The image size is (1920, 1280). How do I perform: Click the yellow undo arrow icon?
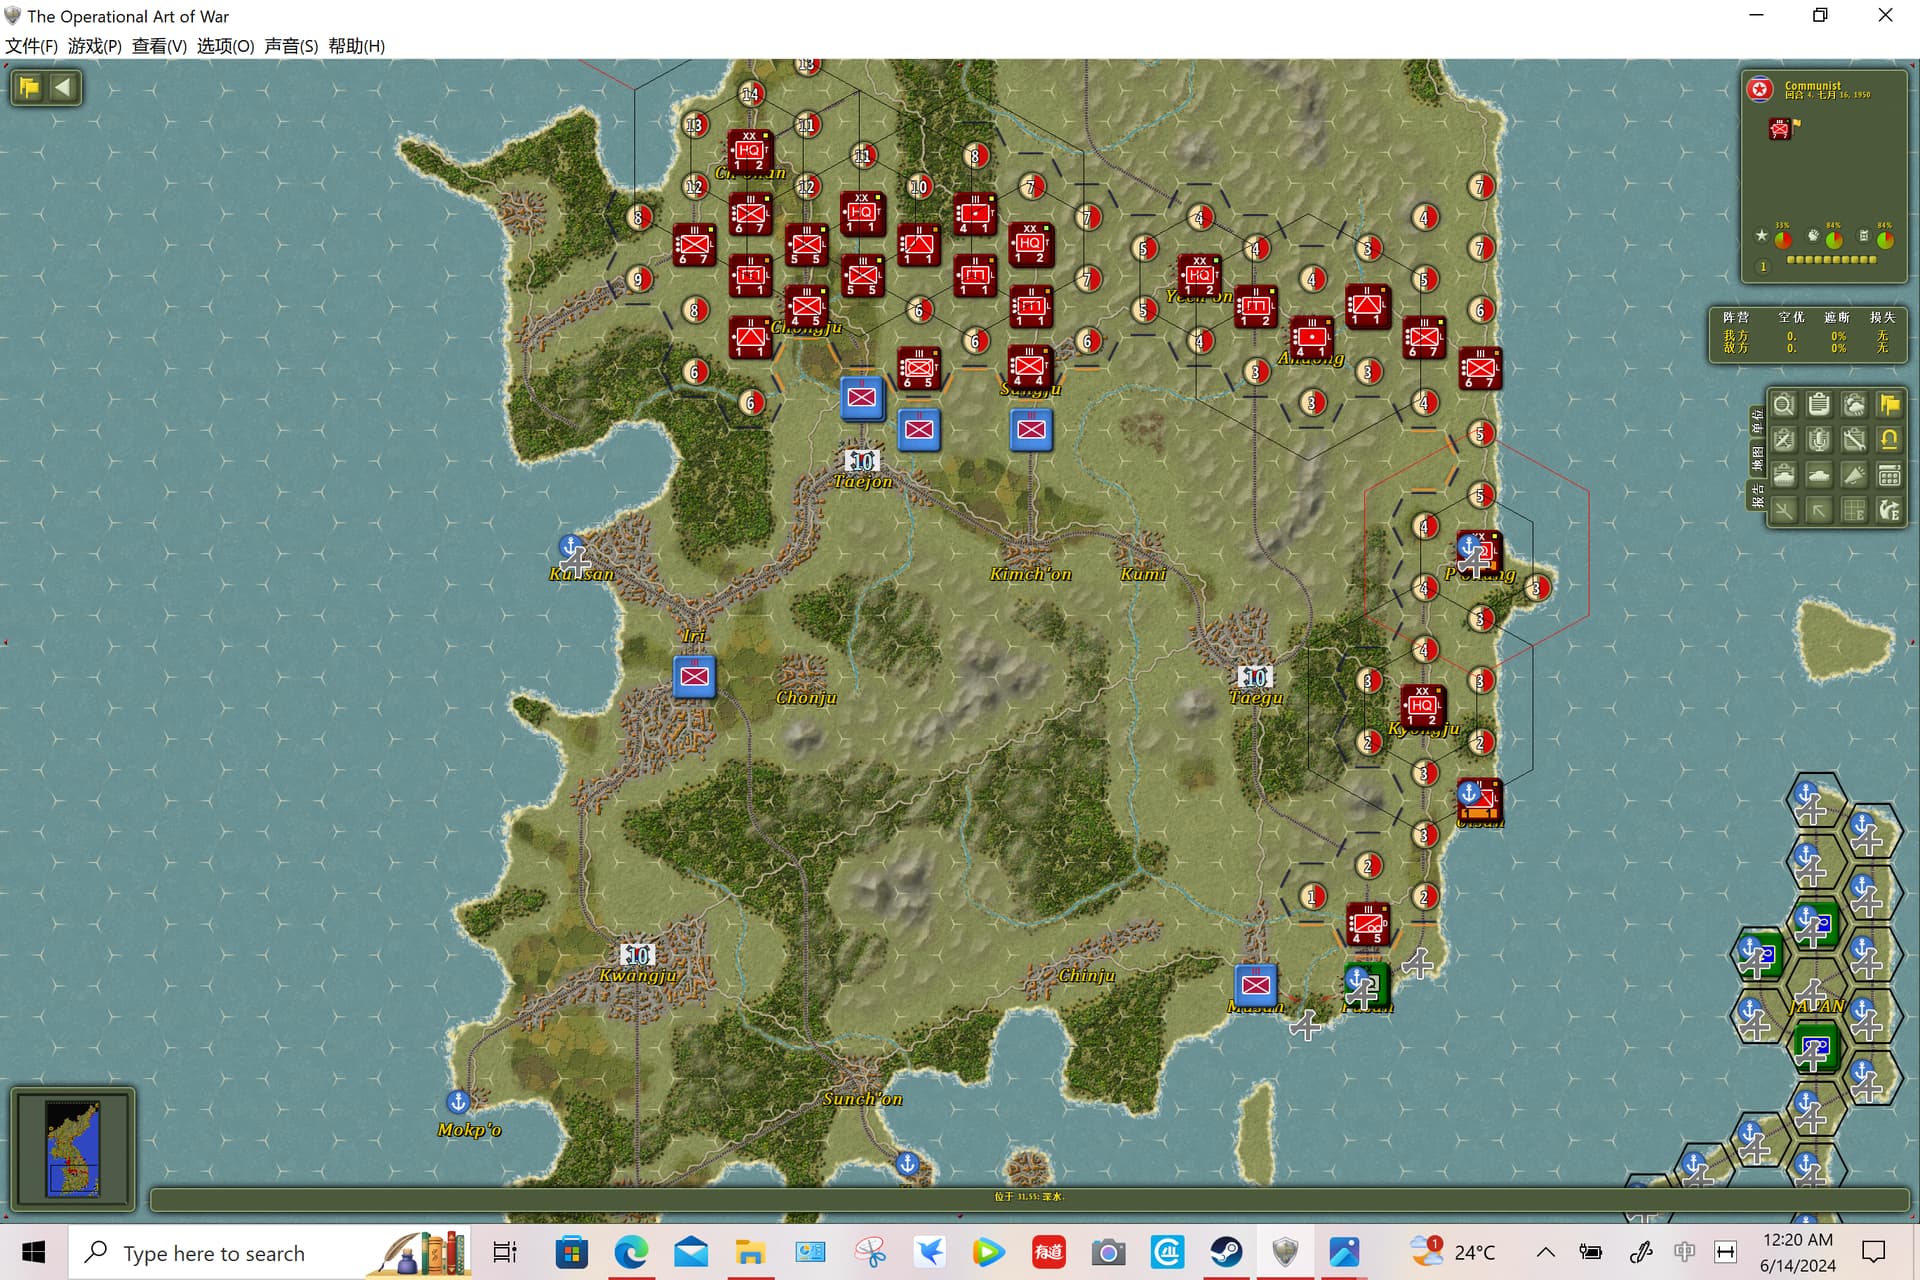point(1889,439)
